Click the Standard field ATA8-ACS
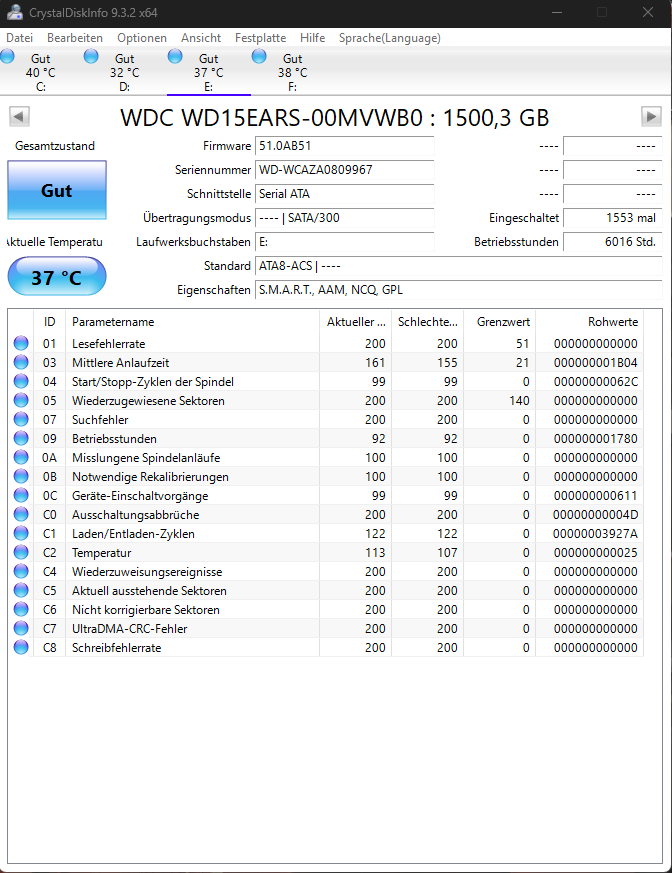 click(459, 266)
